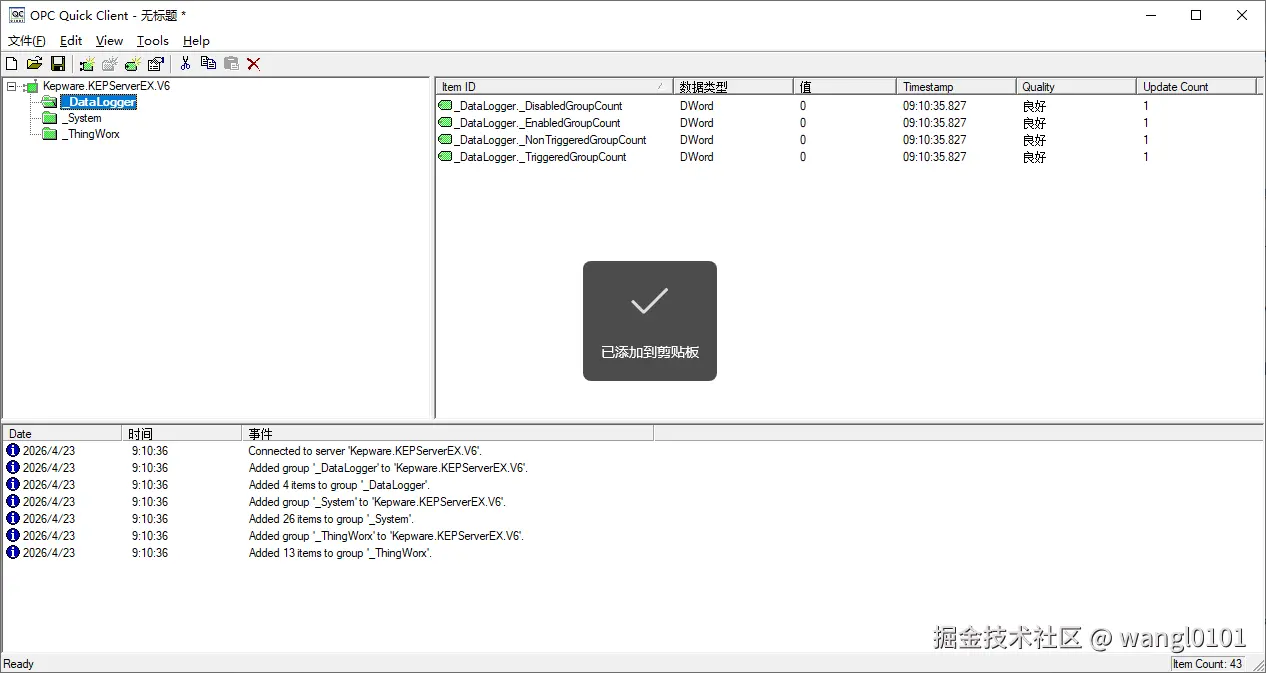1266x673 pixels.
Task: Open the View menu
Action: tap(109, 41)
